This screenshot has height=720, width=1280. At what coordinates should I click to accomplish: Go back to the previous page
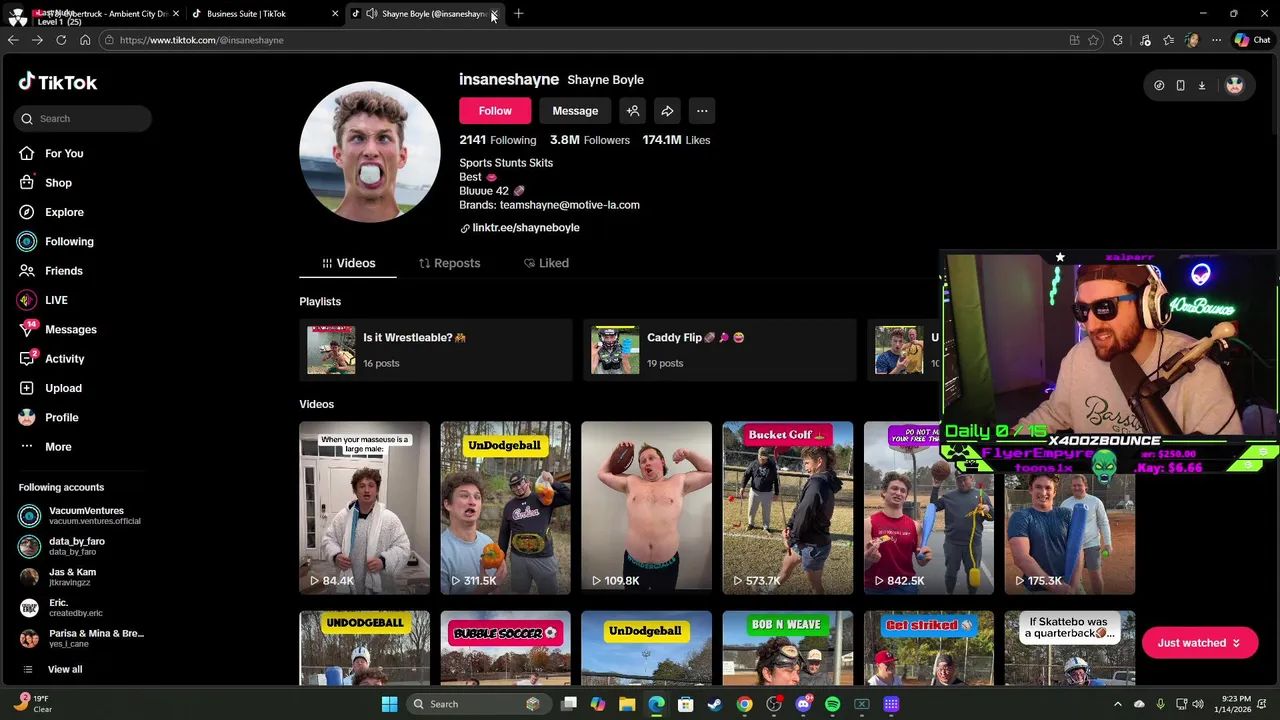[13, 40]
